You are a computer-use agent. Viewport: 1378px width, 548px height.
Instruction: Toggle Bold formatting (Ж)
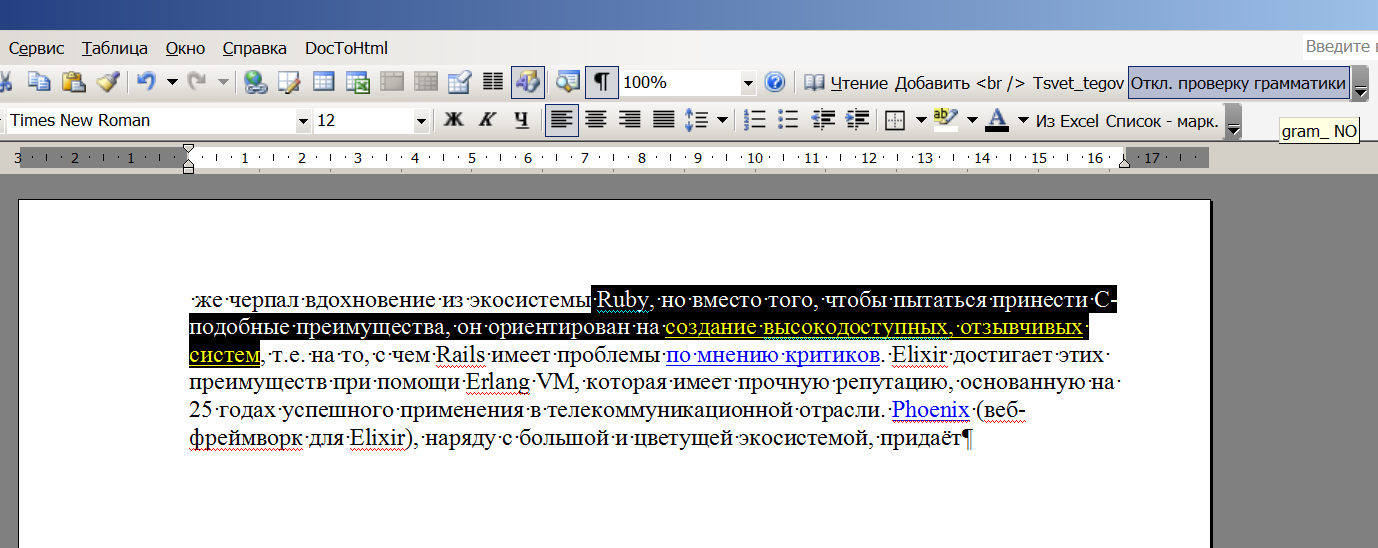[453, 120]
